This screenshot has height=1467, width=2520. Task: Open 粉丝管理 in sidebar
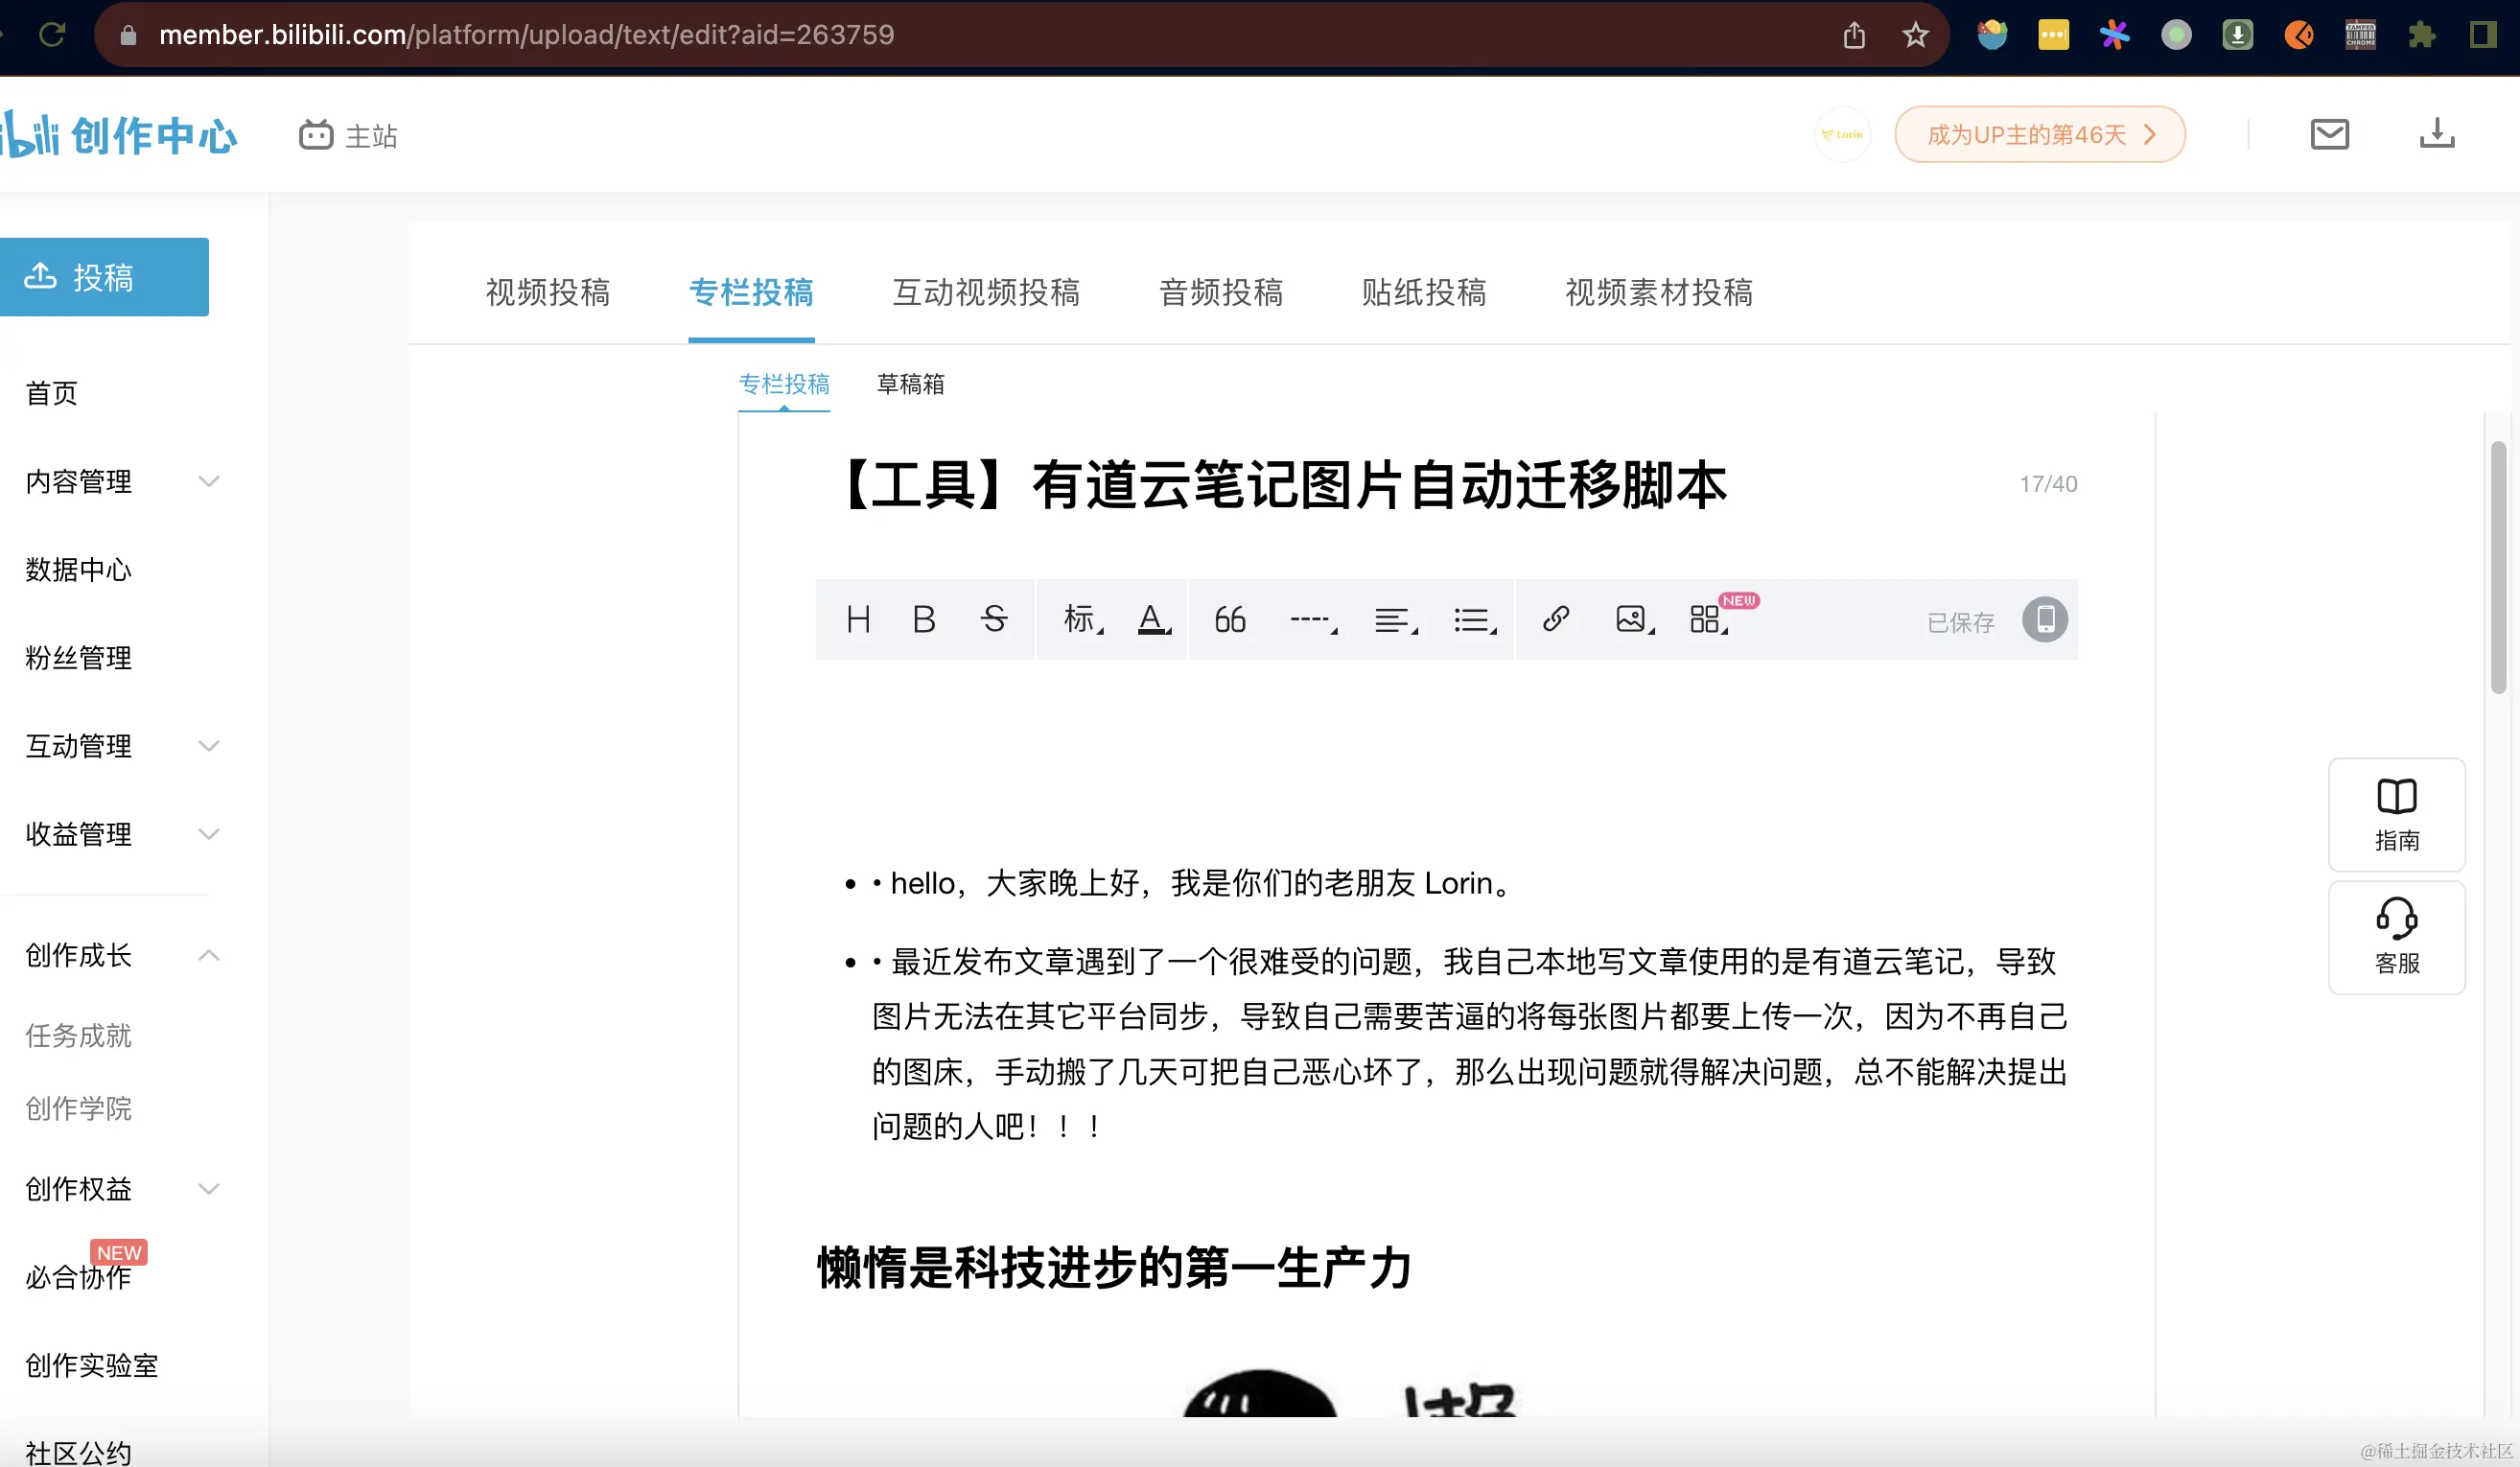click(x=78, y=657)
